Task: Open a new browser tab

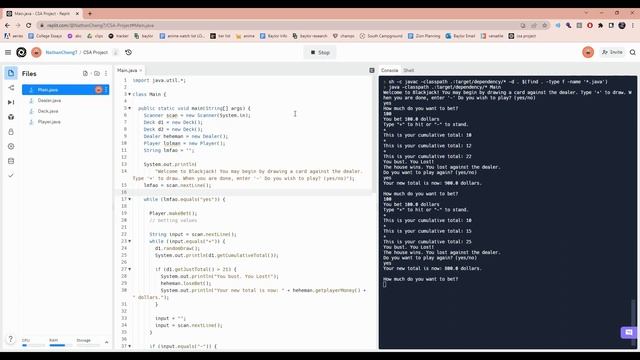Action: tap(90, 13)
